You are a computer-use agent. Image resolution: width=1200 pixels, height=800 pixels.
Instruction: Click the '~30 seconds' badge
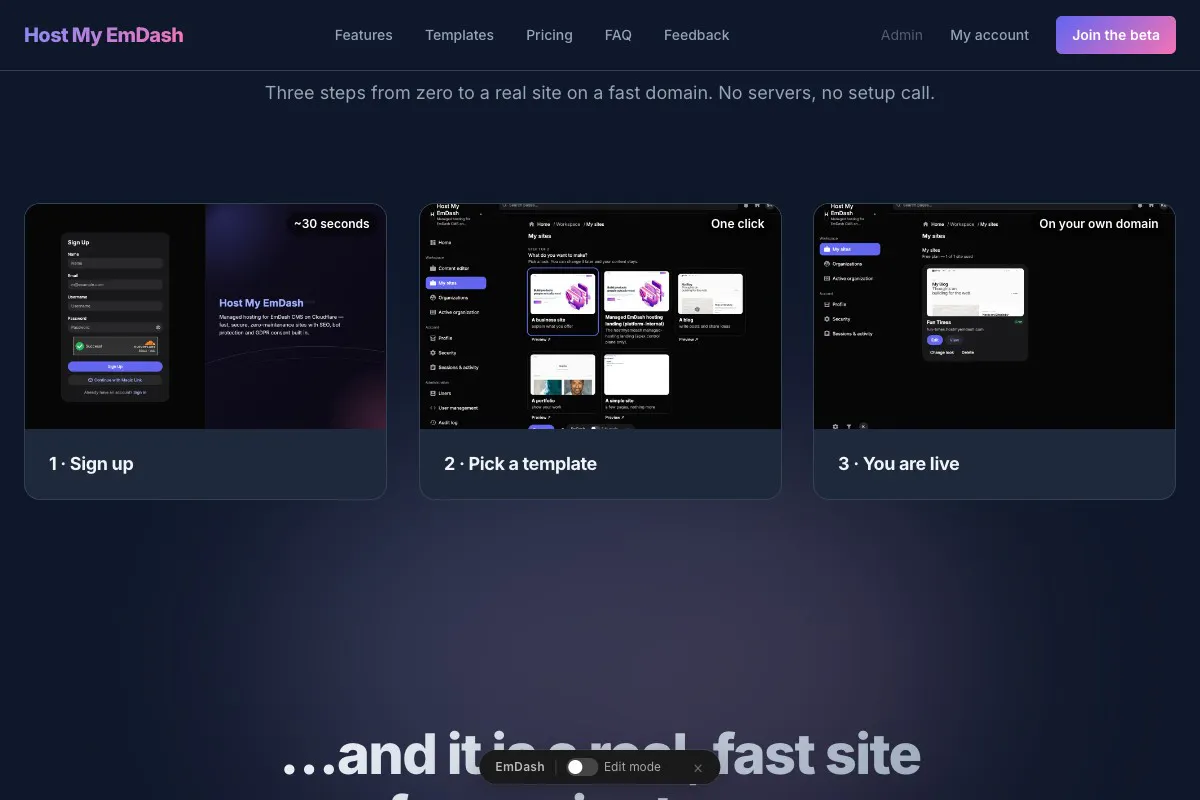[x=332, y=224]
